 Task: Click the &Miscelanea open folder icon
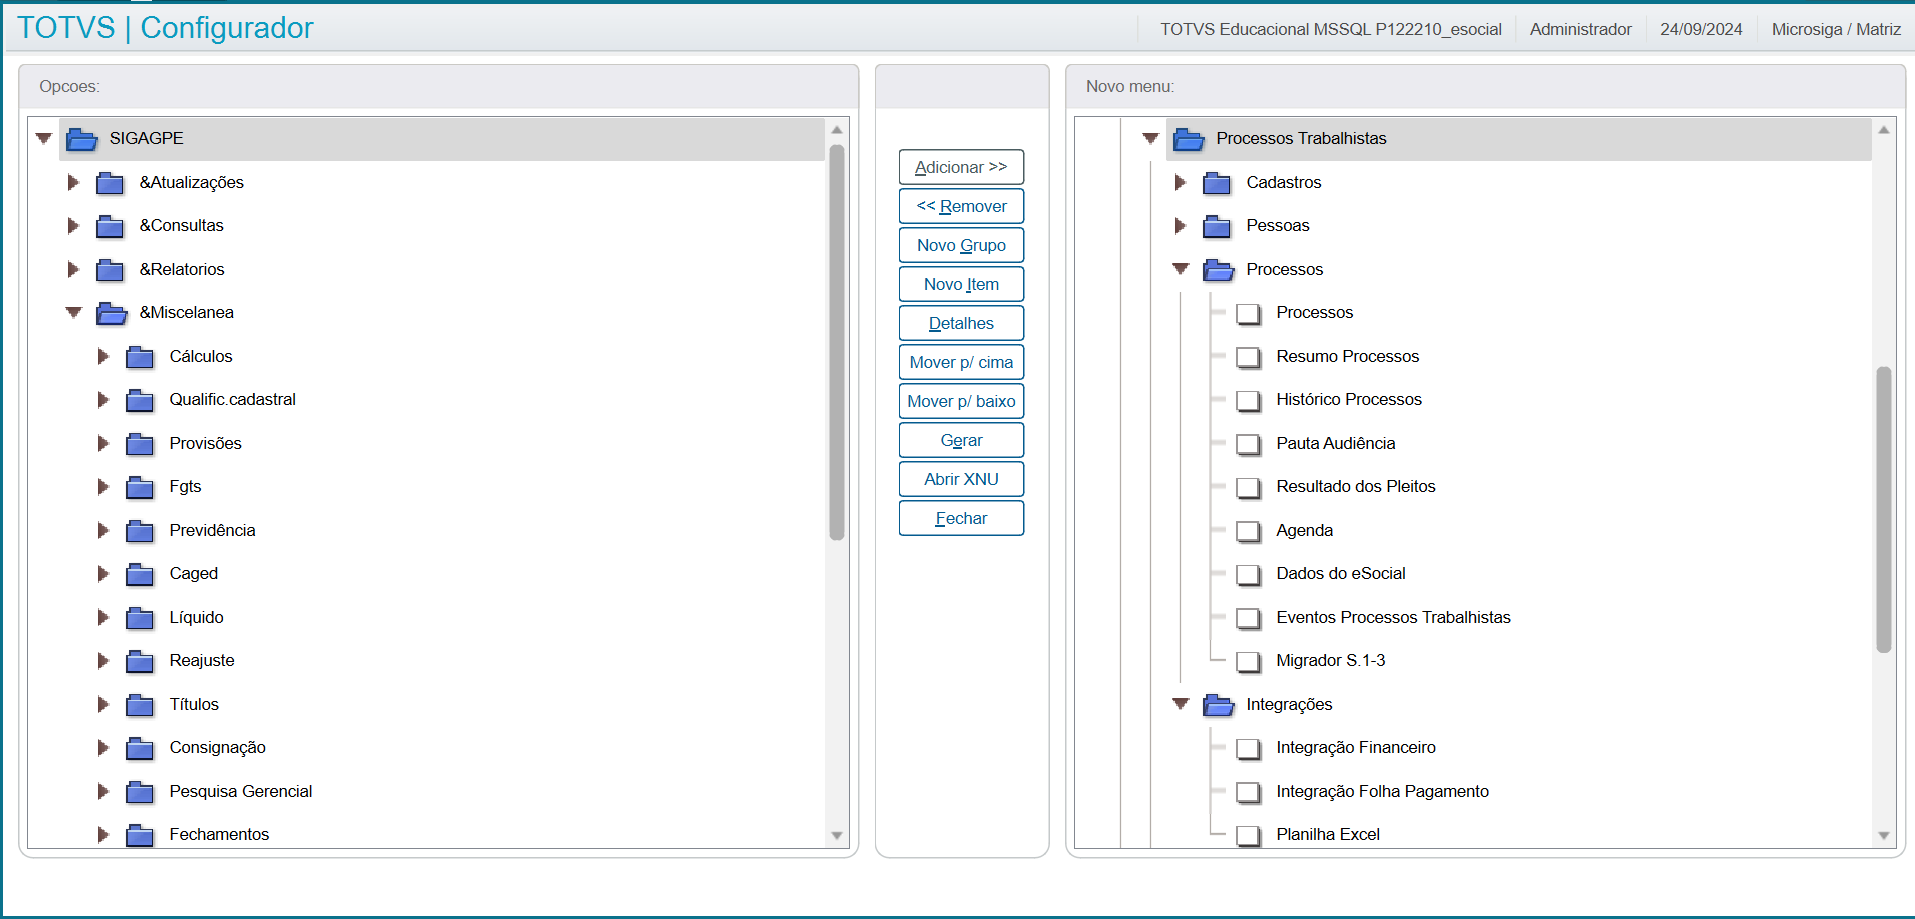tap(111, 313)
